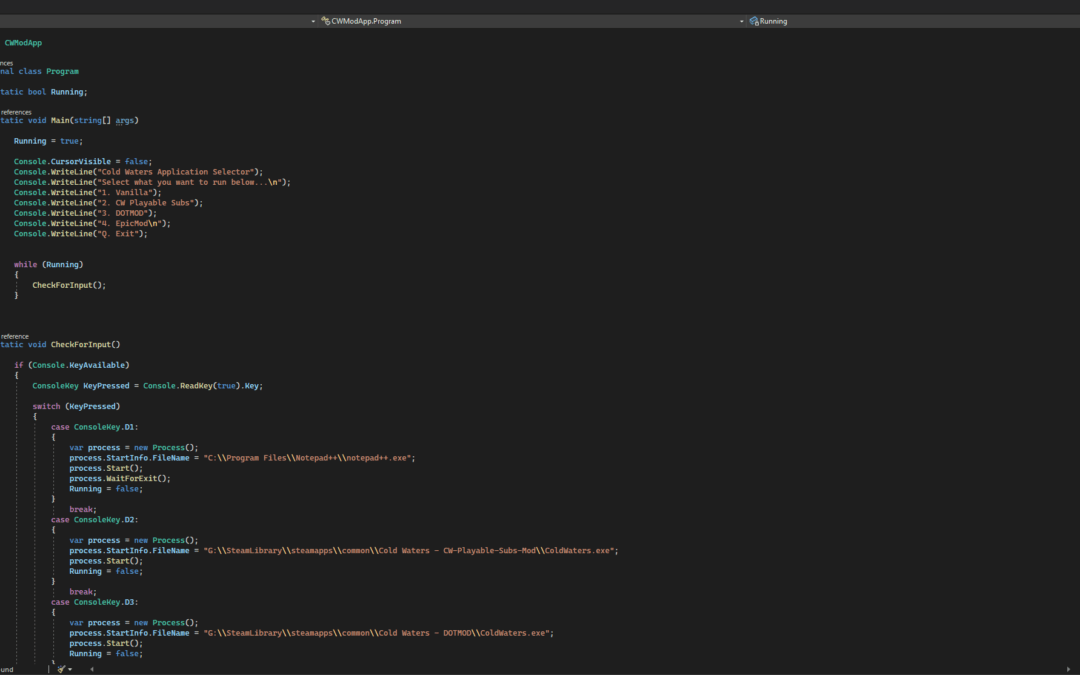Click the class icon beside CWModApp.Program

click(325, 21)
